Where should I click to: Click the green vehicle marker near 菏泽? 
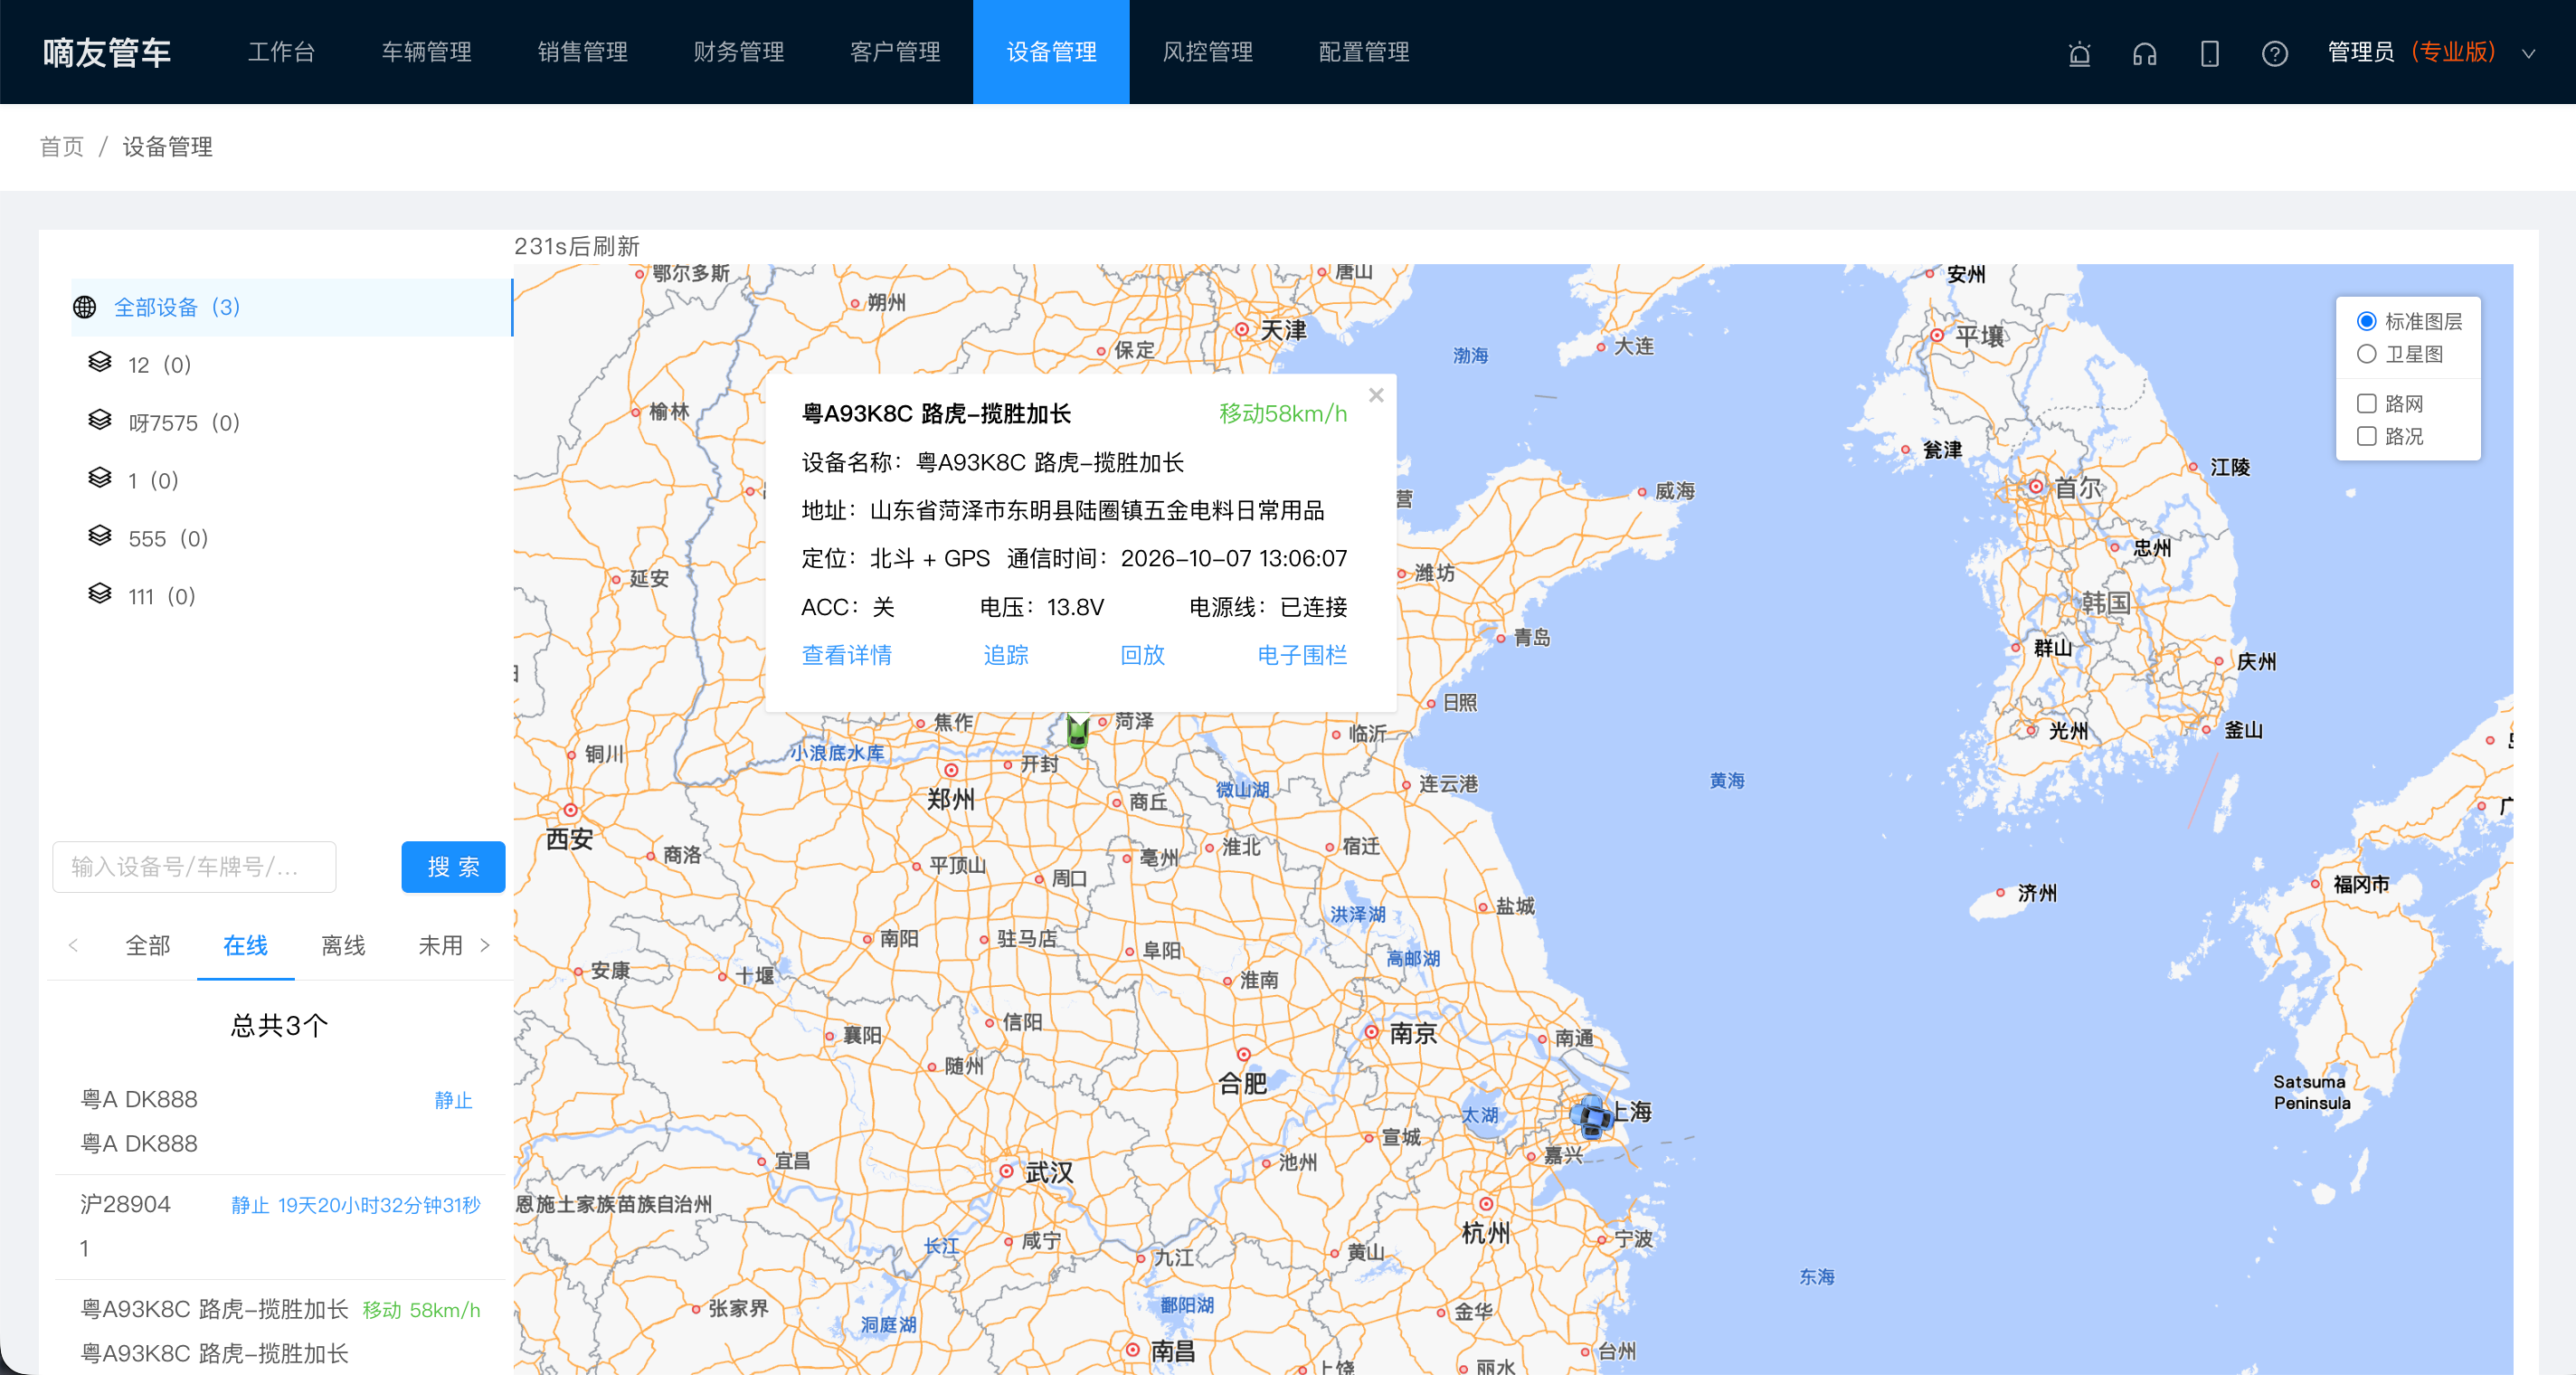pos(1077,731)
